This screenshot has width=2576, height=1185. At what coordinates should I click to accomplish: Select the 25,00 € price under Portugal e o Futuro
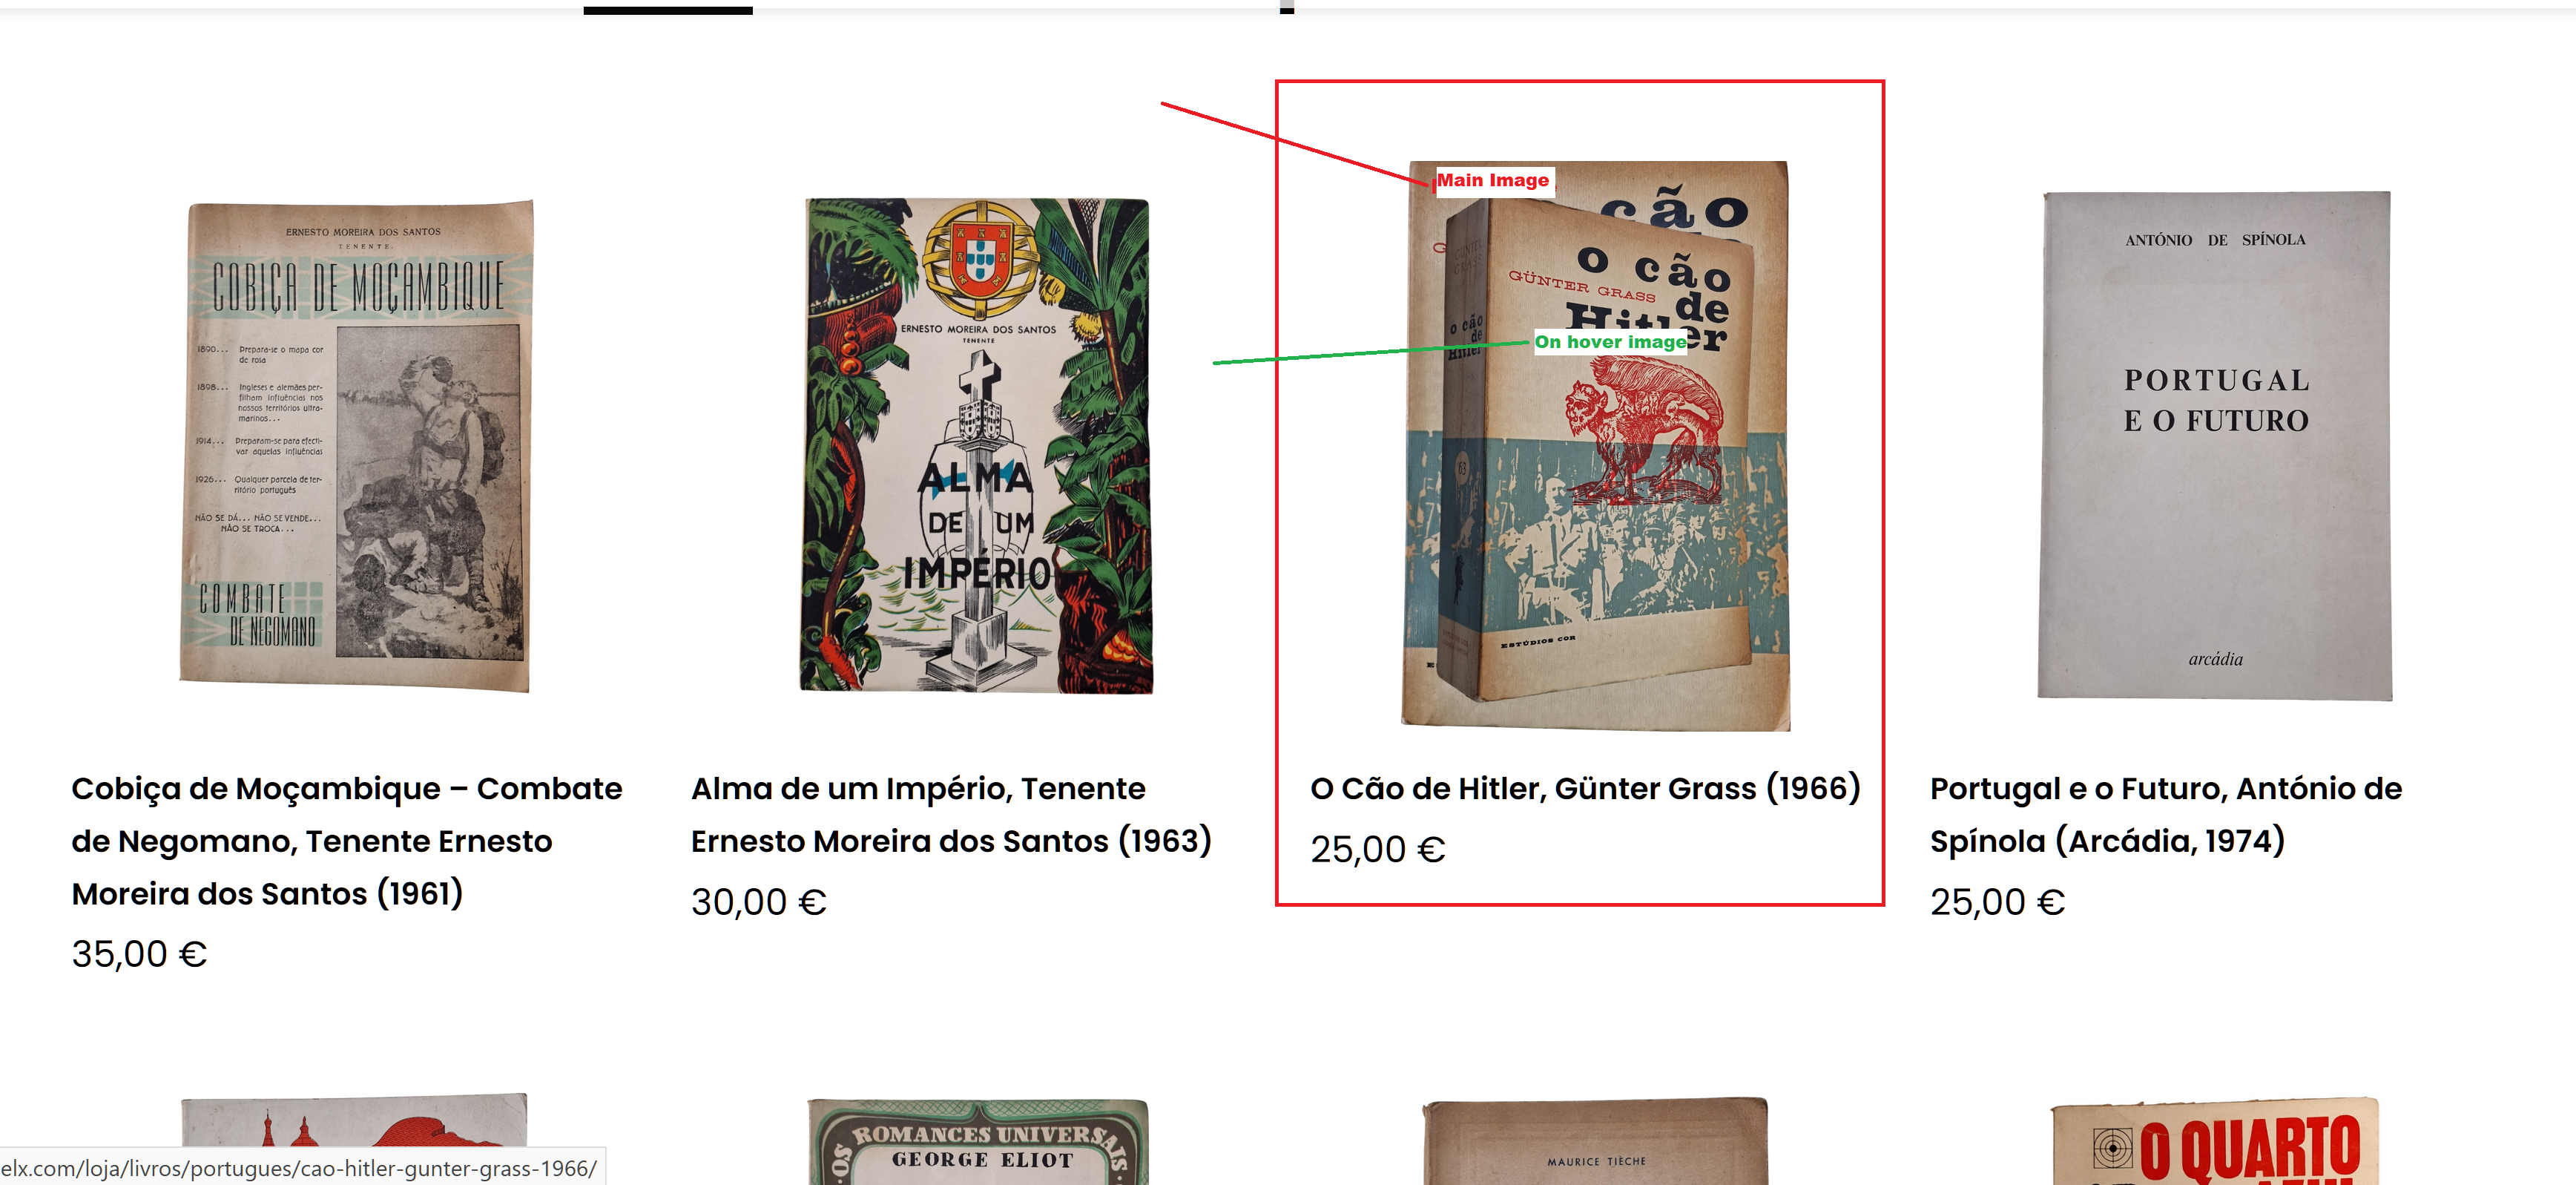(x=1998, y=902)
